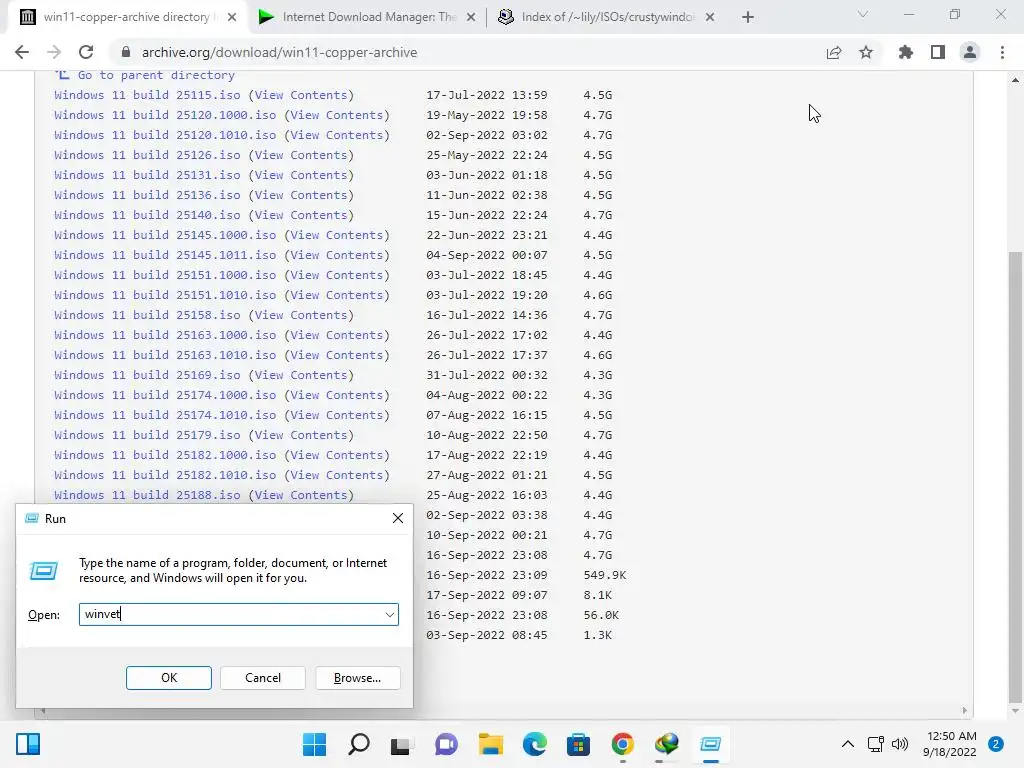Share this page using the share icon
This screenshot has height=768, width=1024.
tap(833, 52)
